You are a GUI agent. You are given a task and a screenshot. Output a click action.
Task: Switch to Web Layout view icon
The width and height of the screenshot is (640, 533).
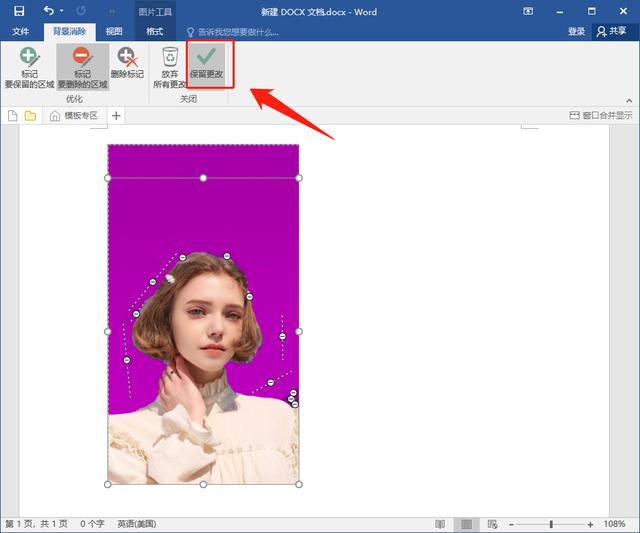click(x=491, y=524)
